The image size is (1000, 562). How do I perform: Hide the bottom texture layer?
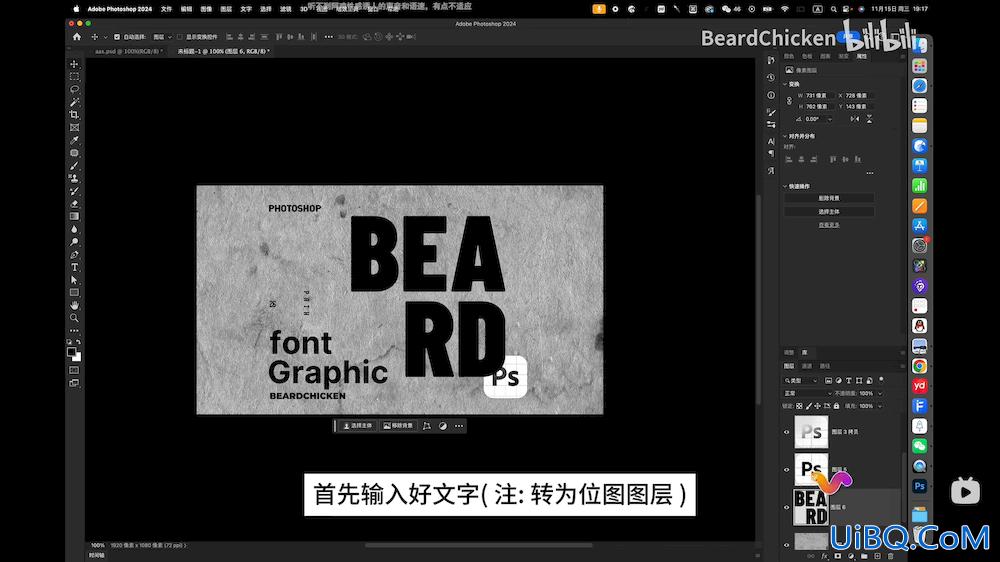tap(786, 545)
